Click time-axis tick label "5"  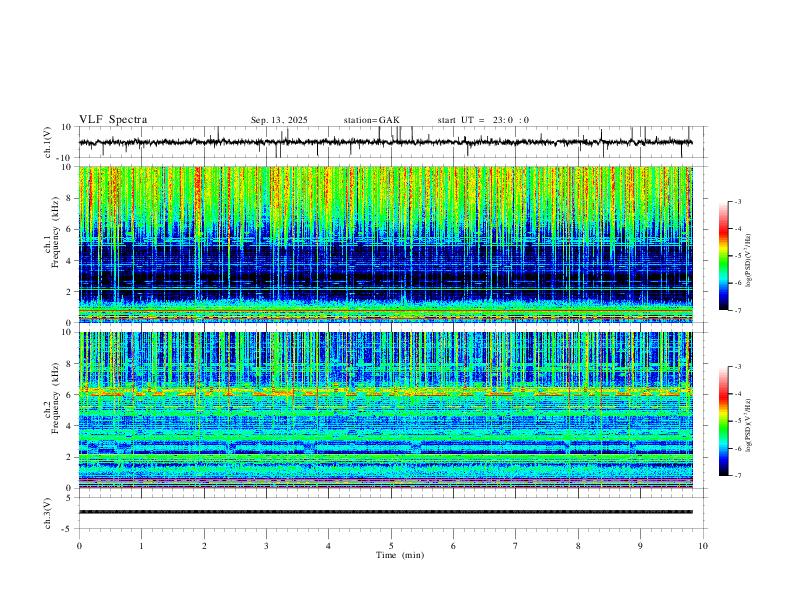[x=391, y=546]
